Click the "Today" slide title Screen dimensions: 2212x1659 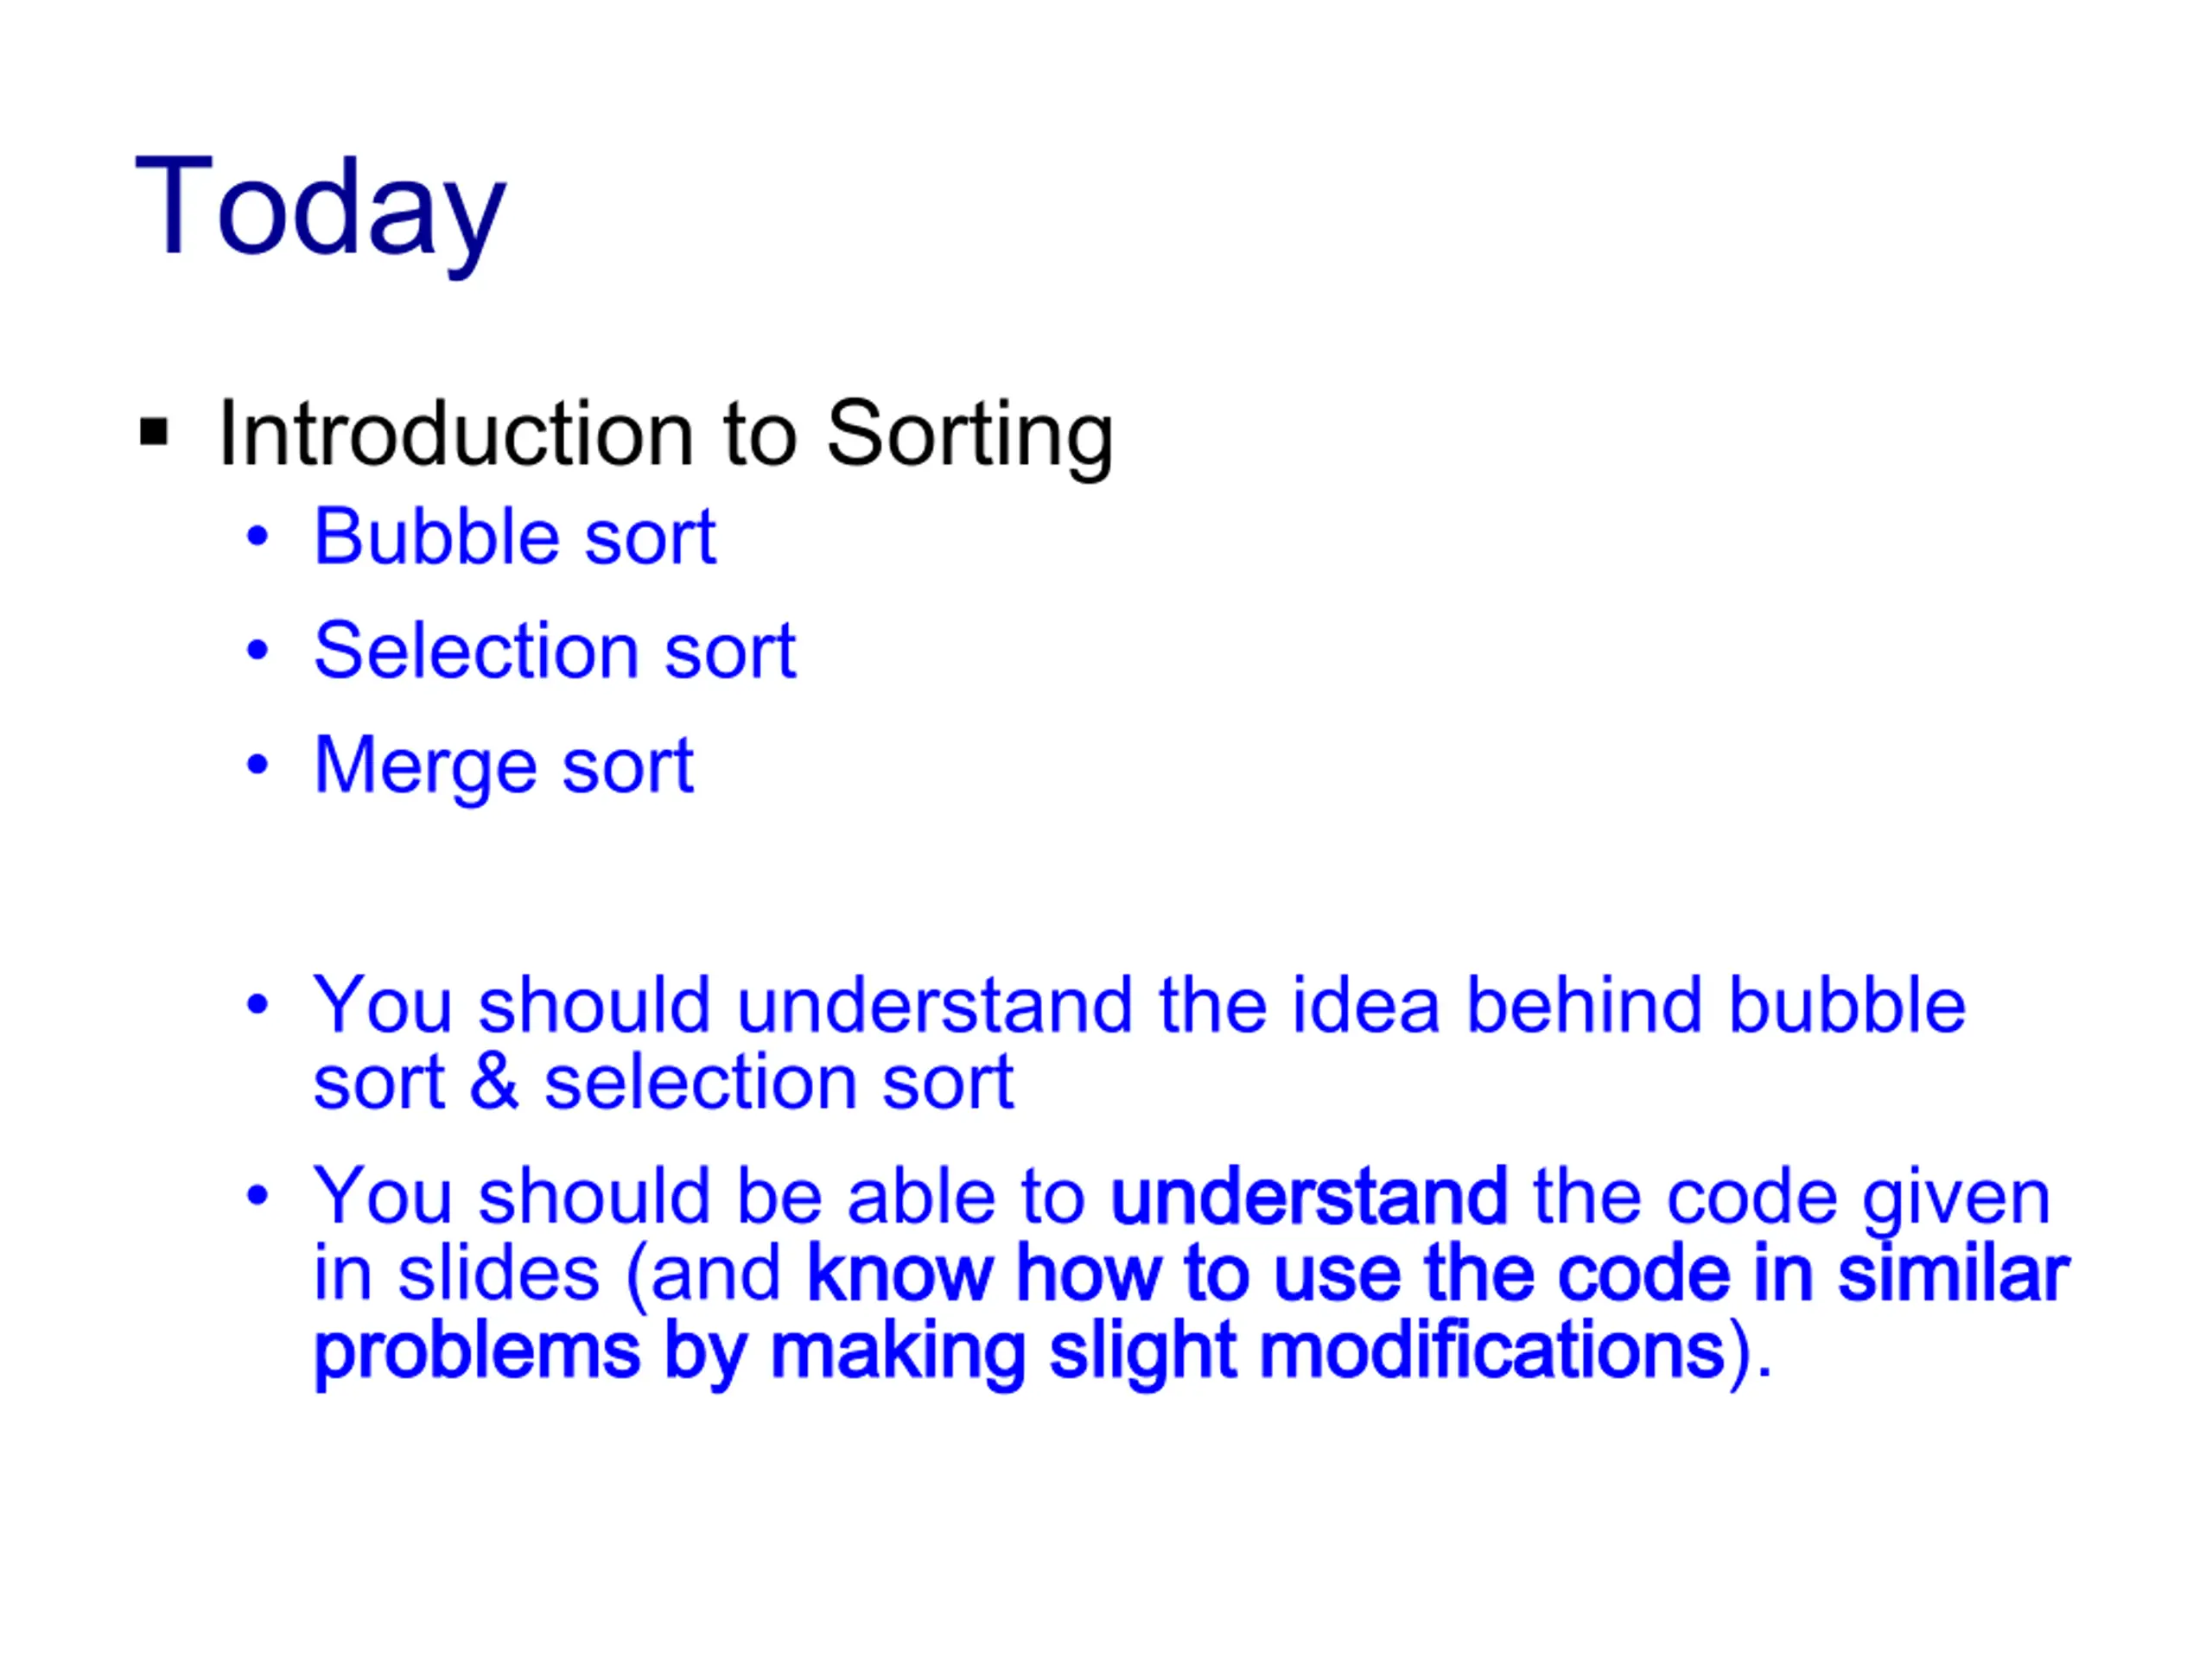321,215
